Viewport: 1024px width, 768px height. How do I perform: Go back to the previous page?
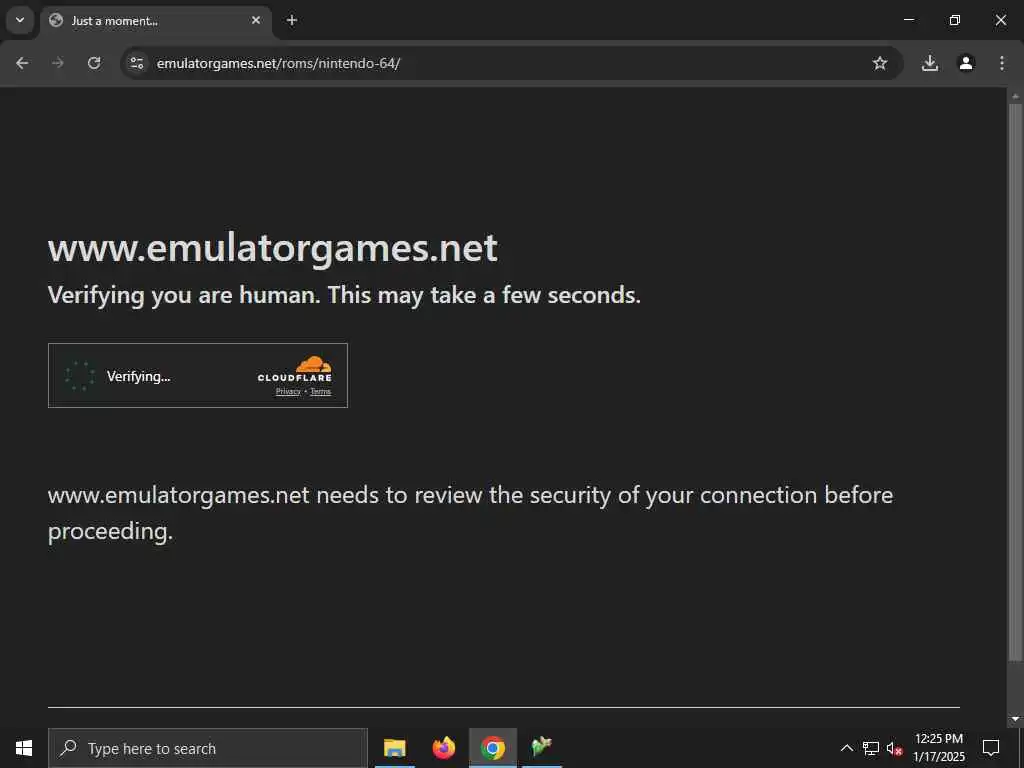click(x=22, y=63)
